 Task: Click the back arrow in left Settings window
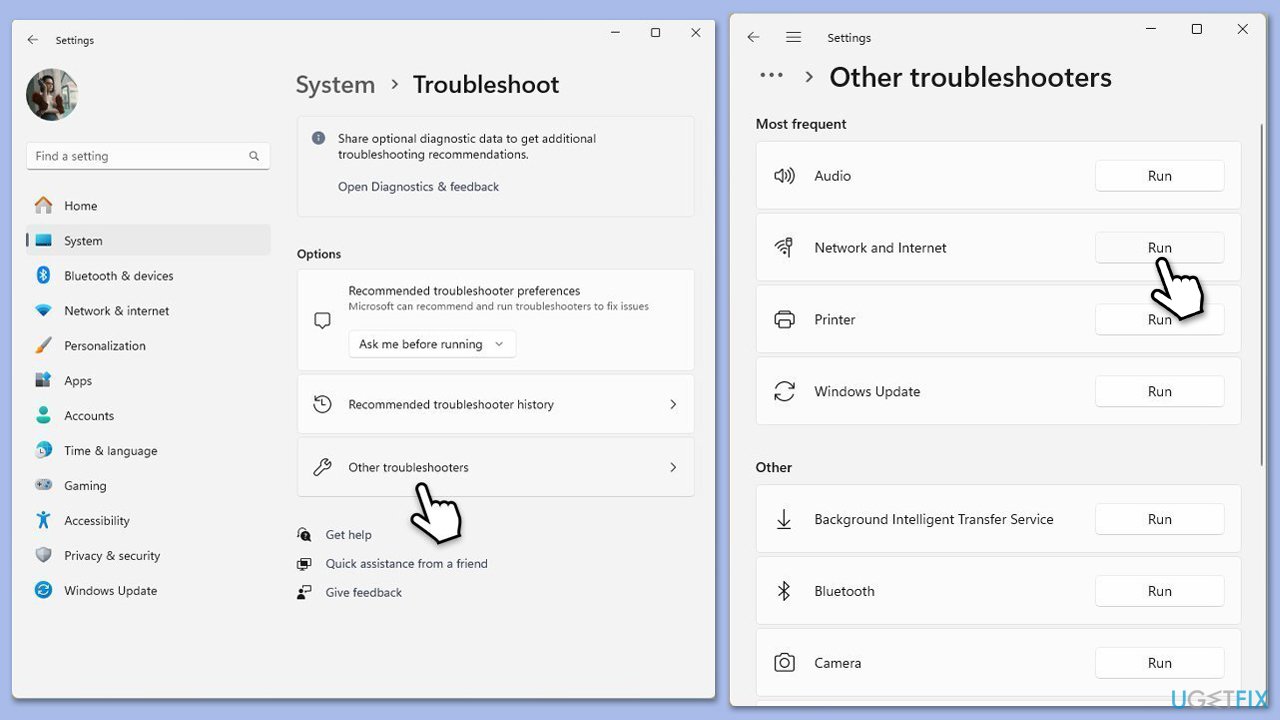click(x=33, y=40)
